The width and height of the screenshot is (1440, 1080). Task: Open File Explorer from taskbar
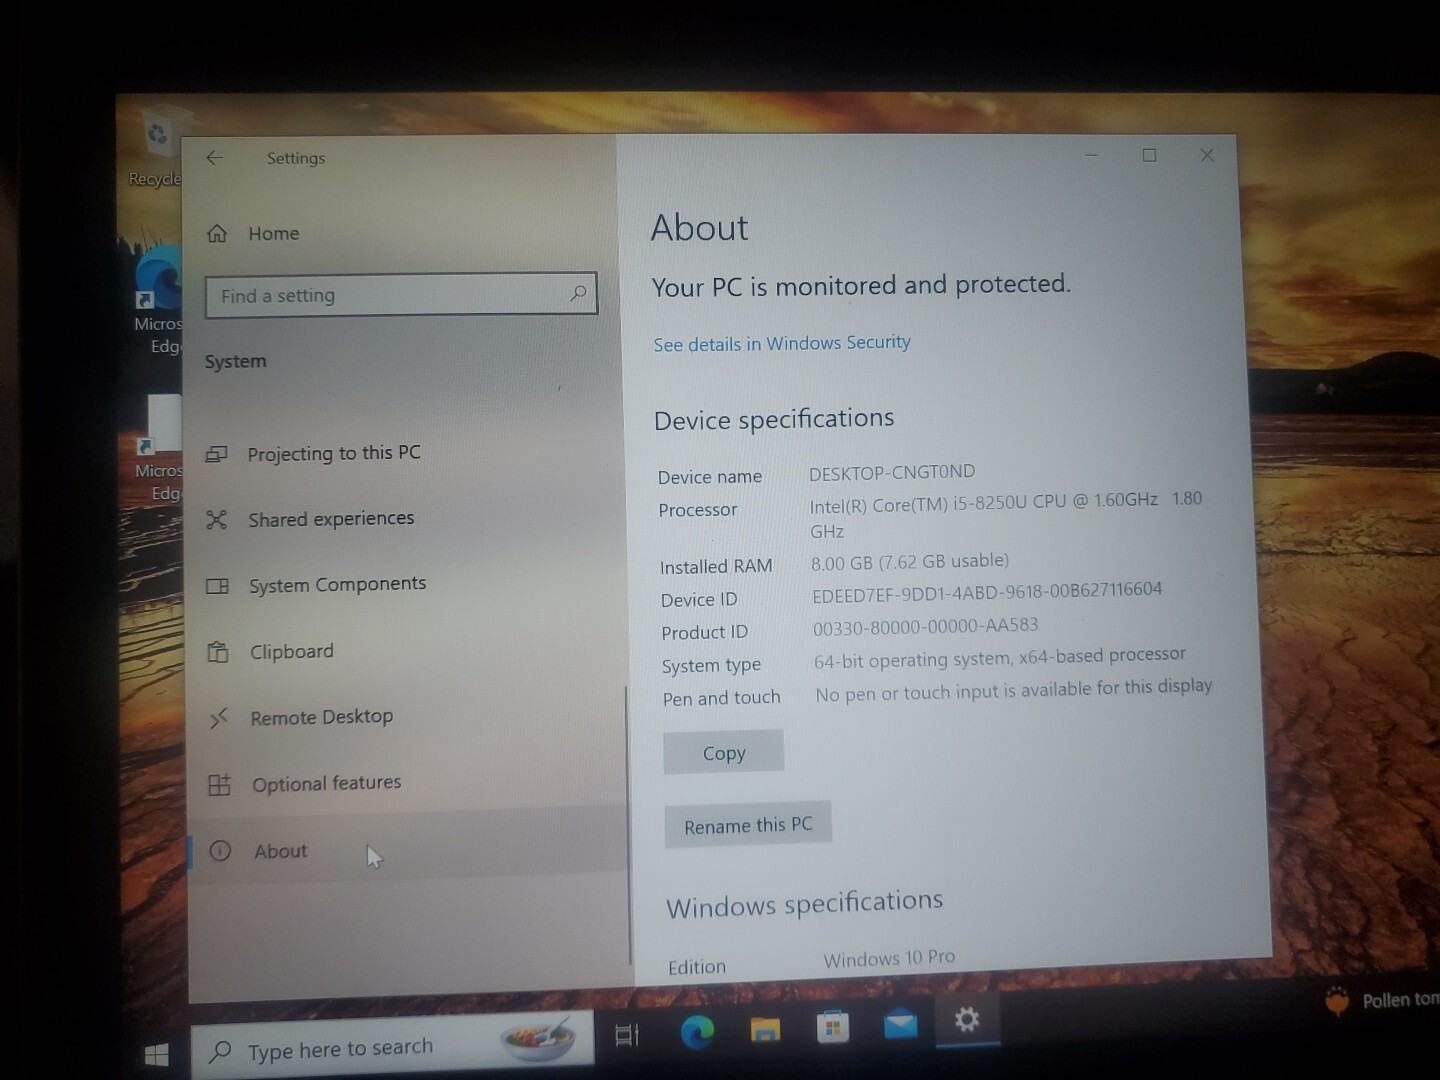[x=765, y=1028]
